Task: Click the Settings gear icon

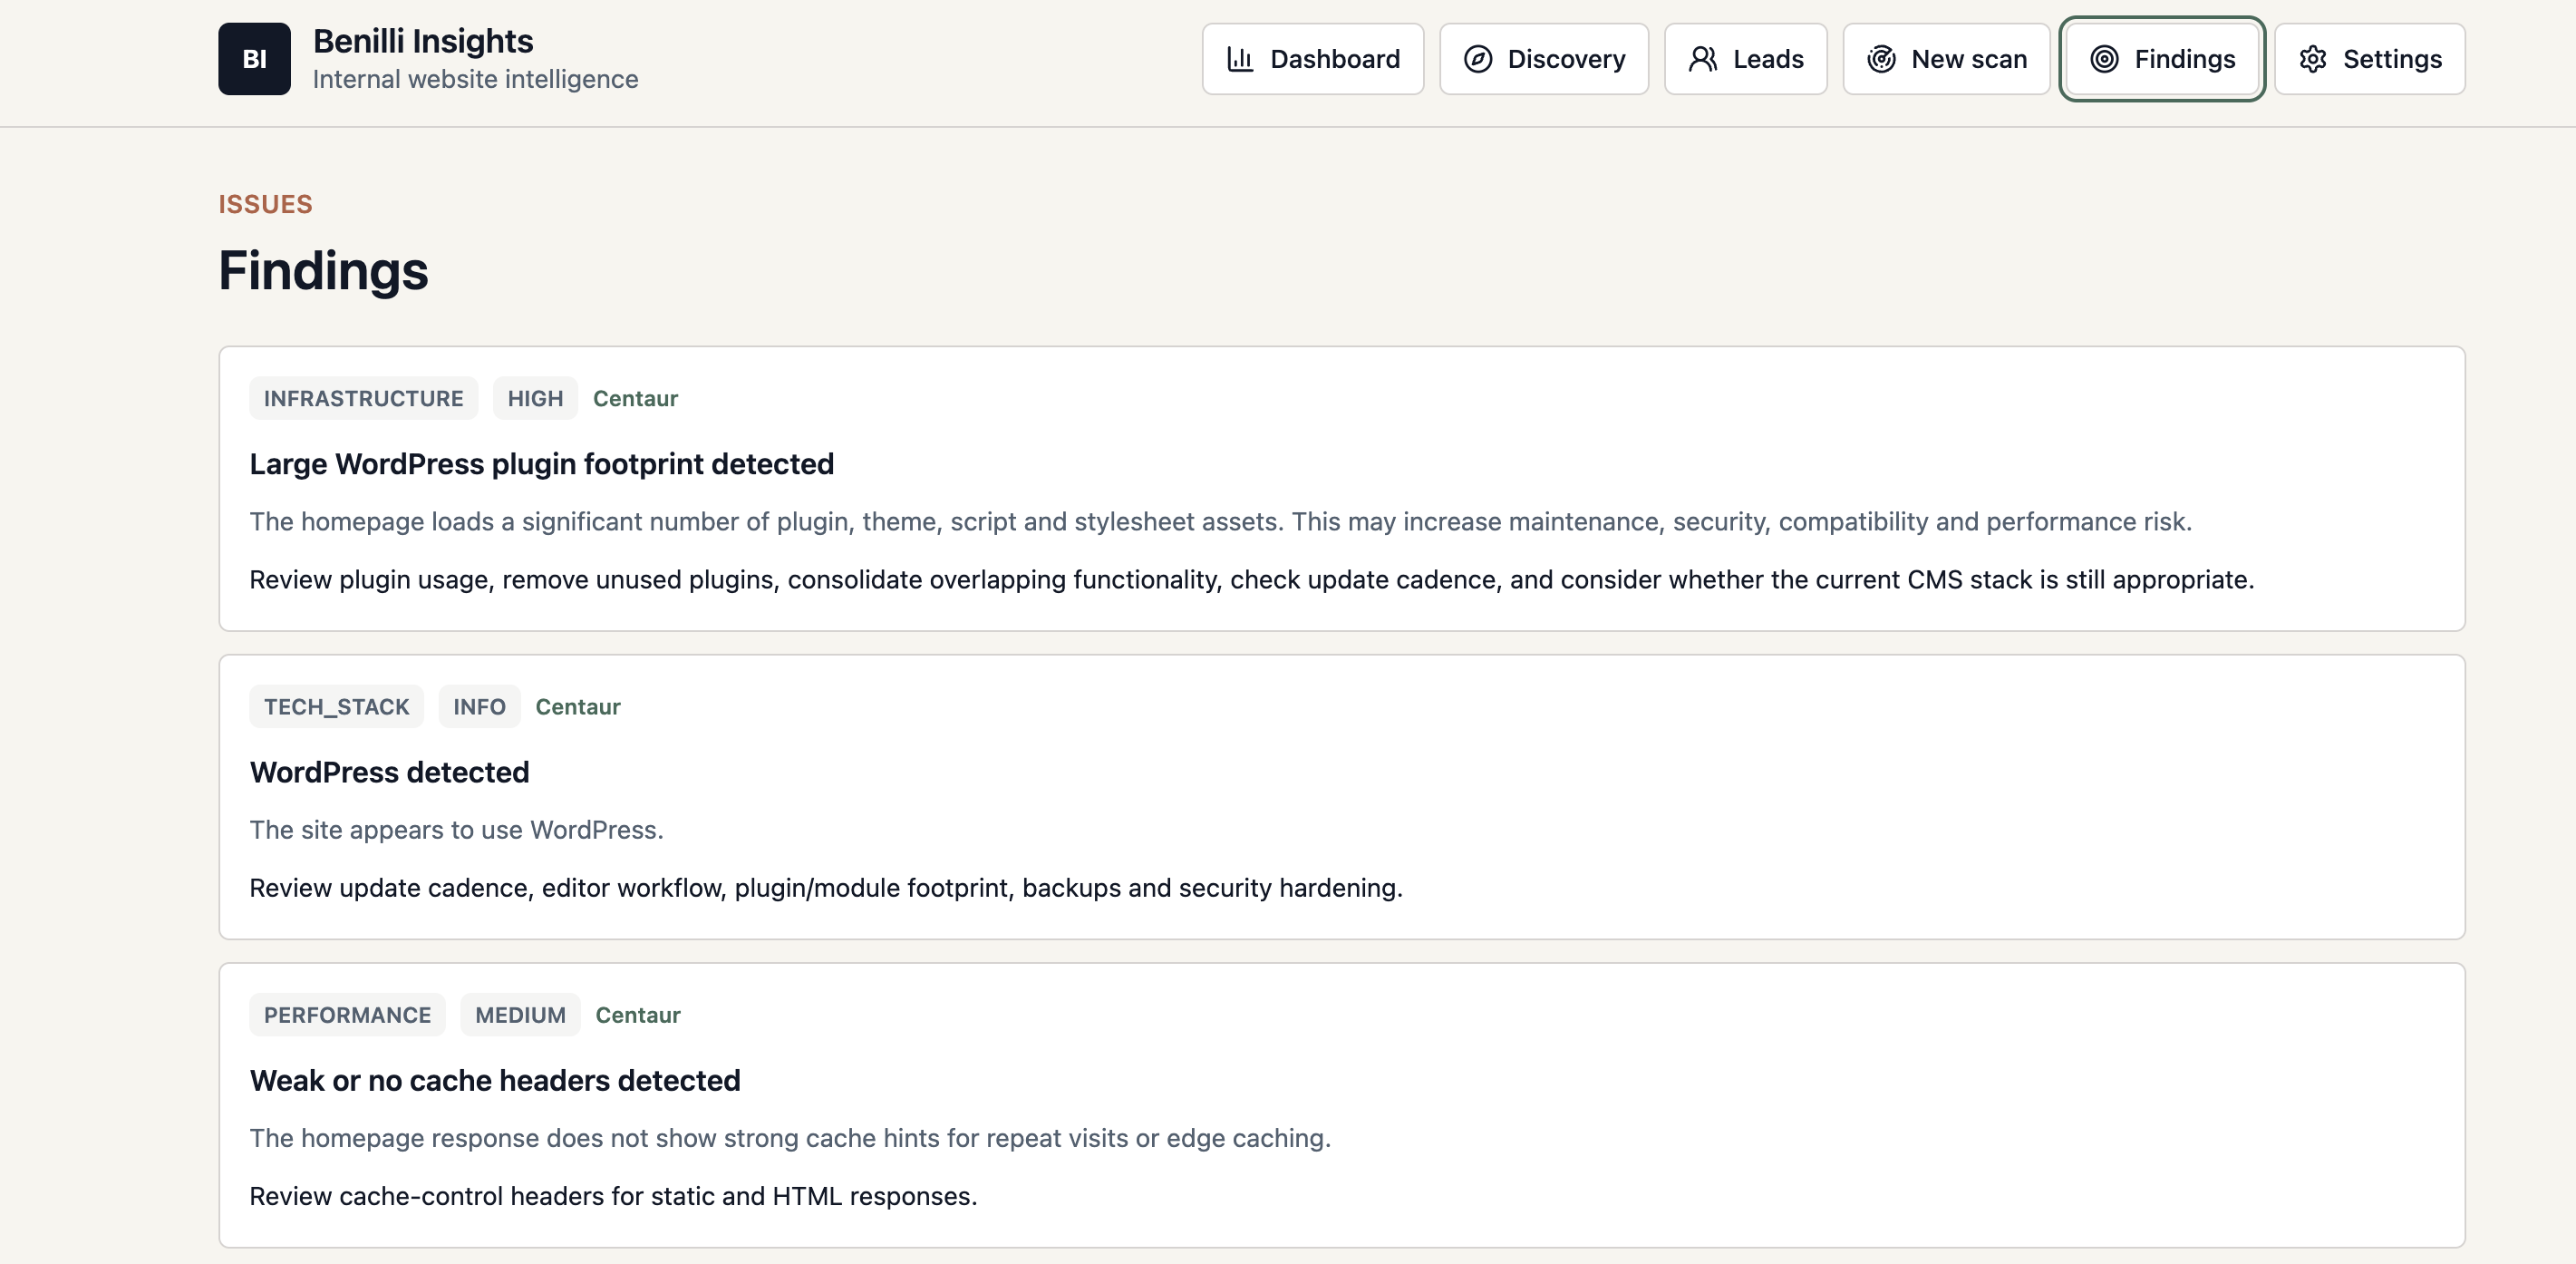Action: point(2313,59)
